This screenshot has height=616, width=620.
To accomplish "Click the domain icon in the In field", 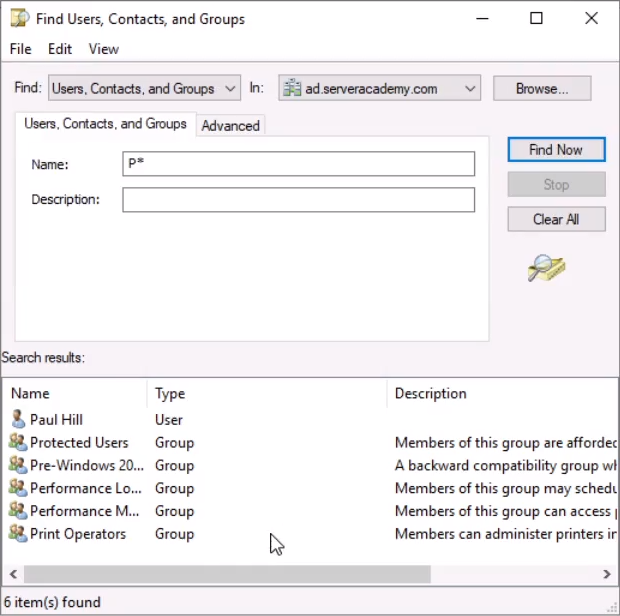I will 292,89.
